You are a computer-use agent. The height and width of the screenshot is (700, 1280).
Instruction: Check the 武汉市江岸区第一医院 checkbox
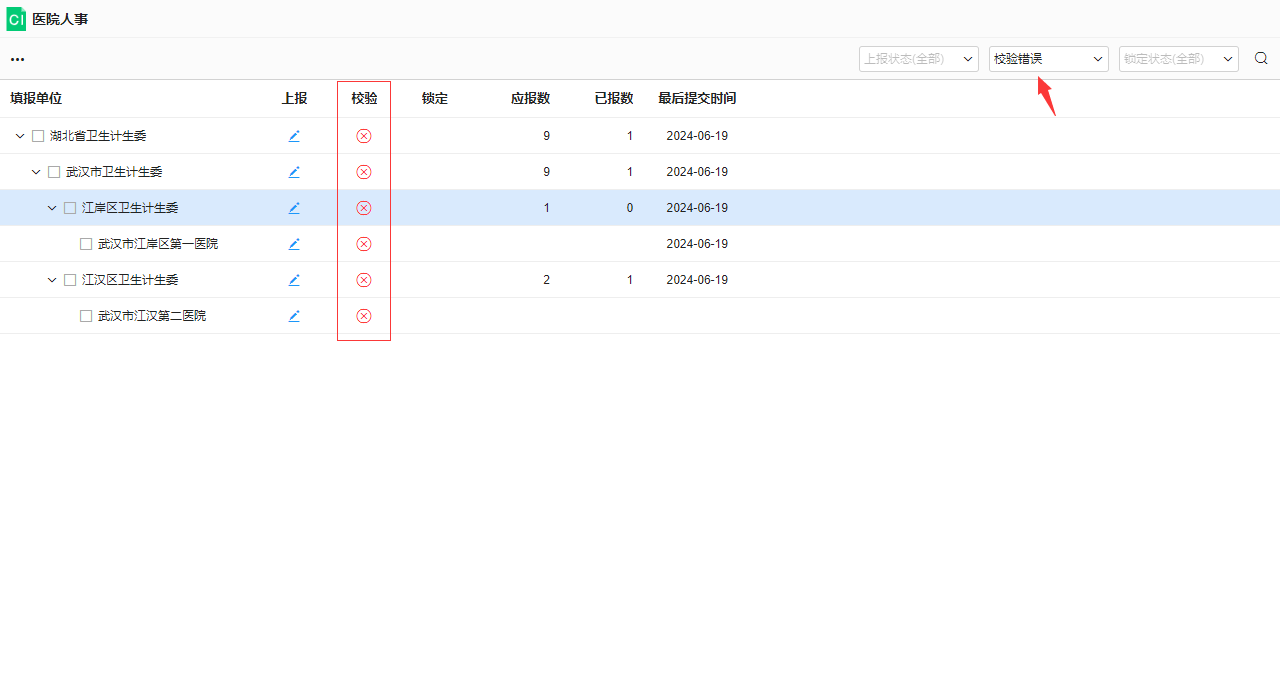pyautogui.click(x=86, y=244)
